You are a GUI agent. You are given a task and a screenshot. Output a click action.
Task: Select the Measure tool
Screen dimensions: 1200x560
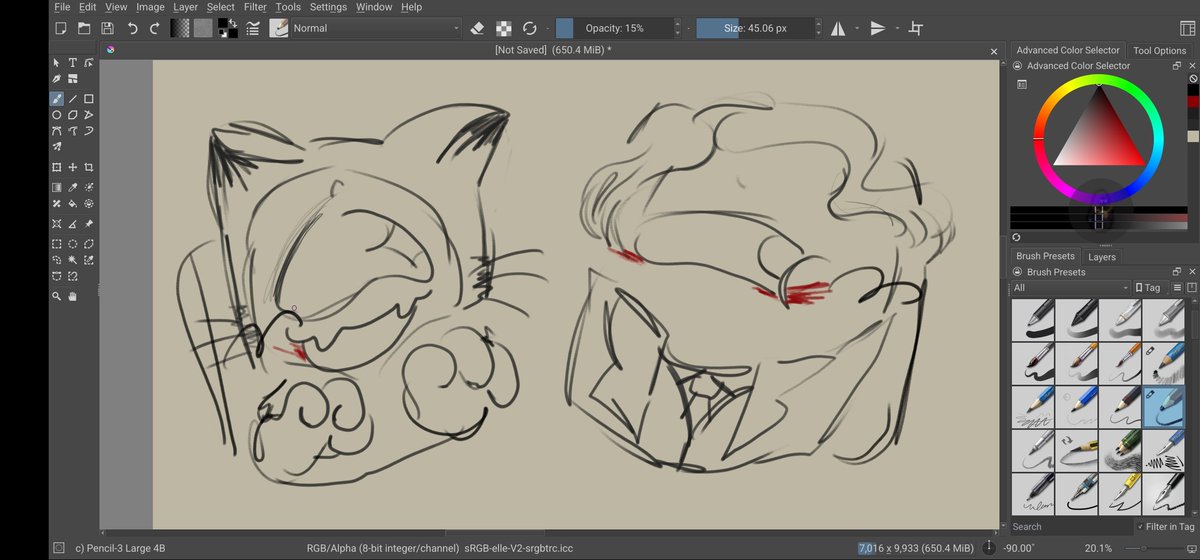(x=73, y=224)
